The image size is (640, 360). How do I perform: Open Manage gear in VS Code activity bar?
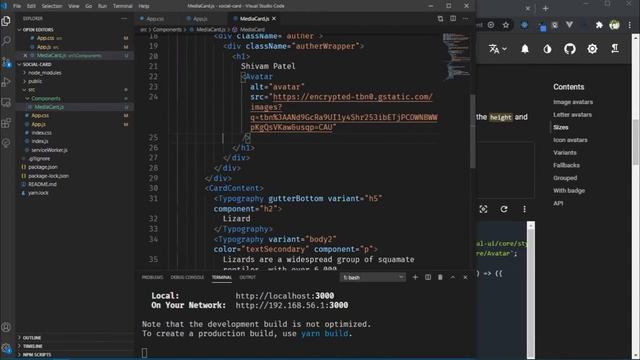pos(6,348)
